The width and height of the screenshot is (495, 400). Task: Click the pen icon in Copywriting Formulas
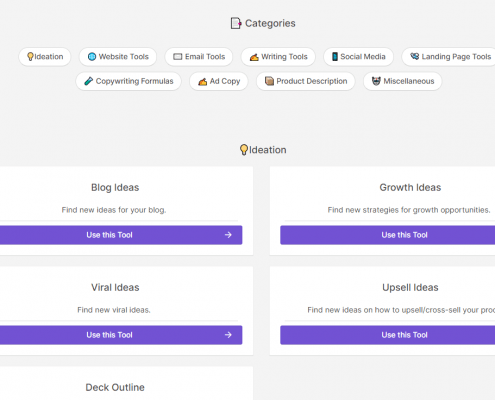(89, 81)
